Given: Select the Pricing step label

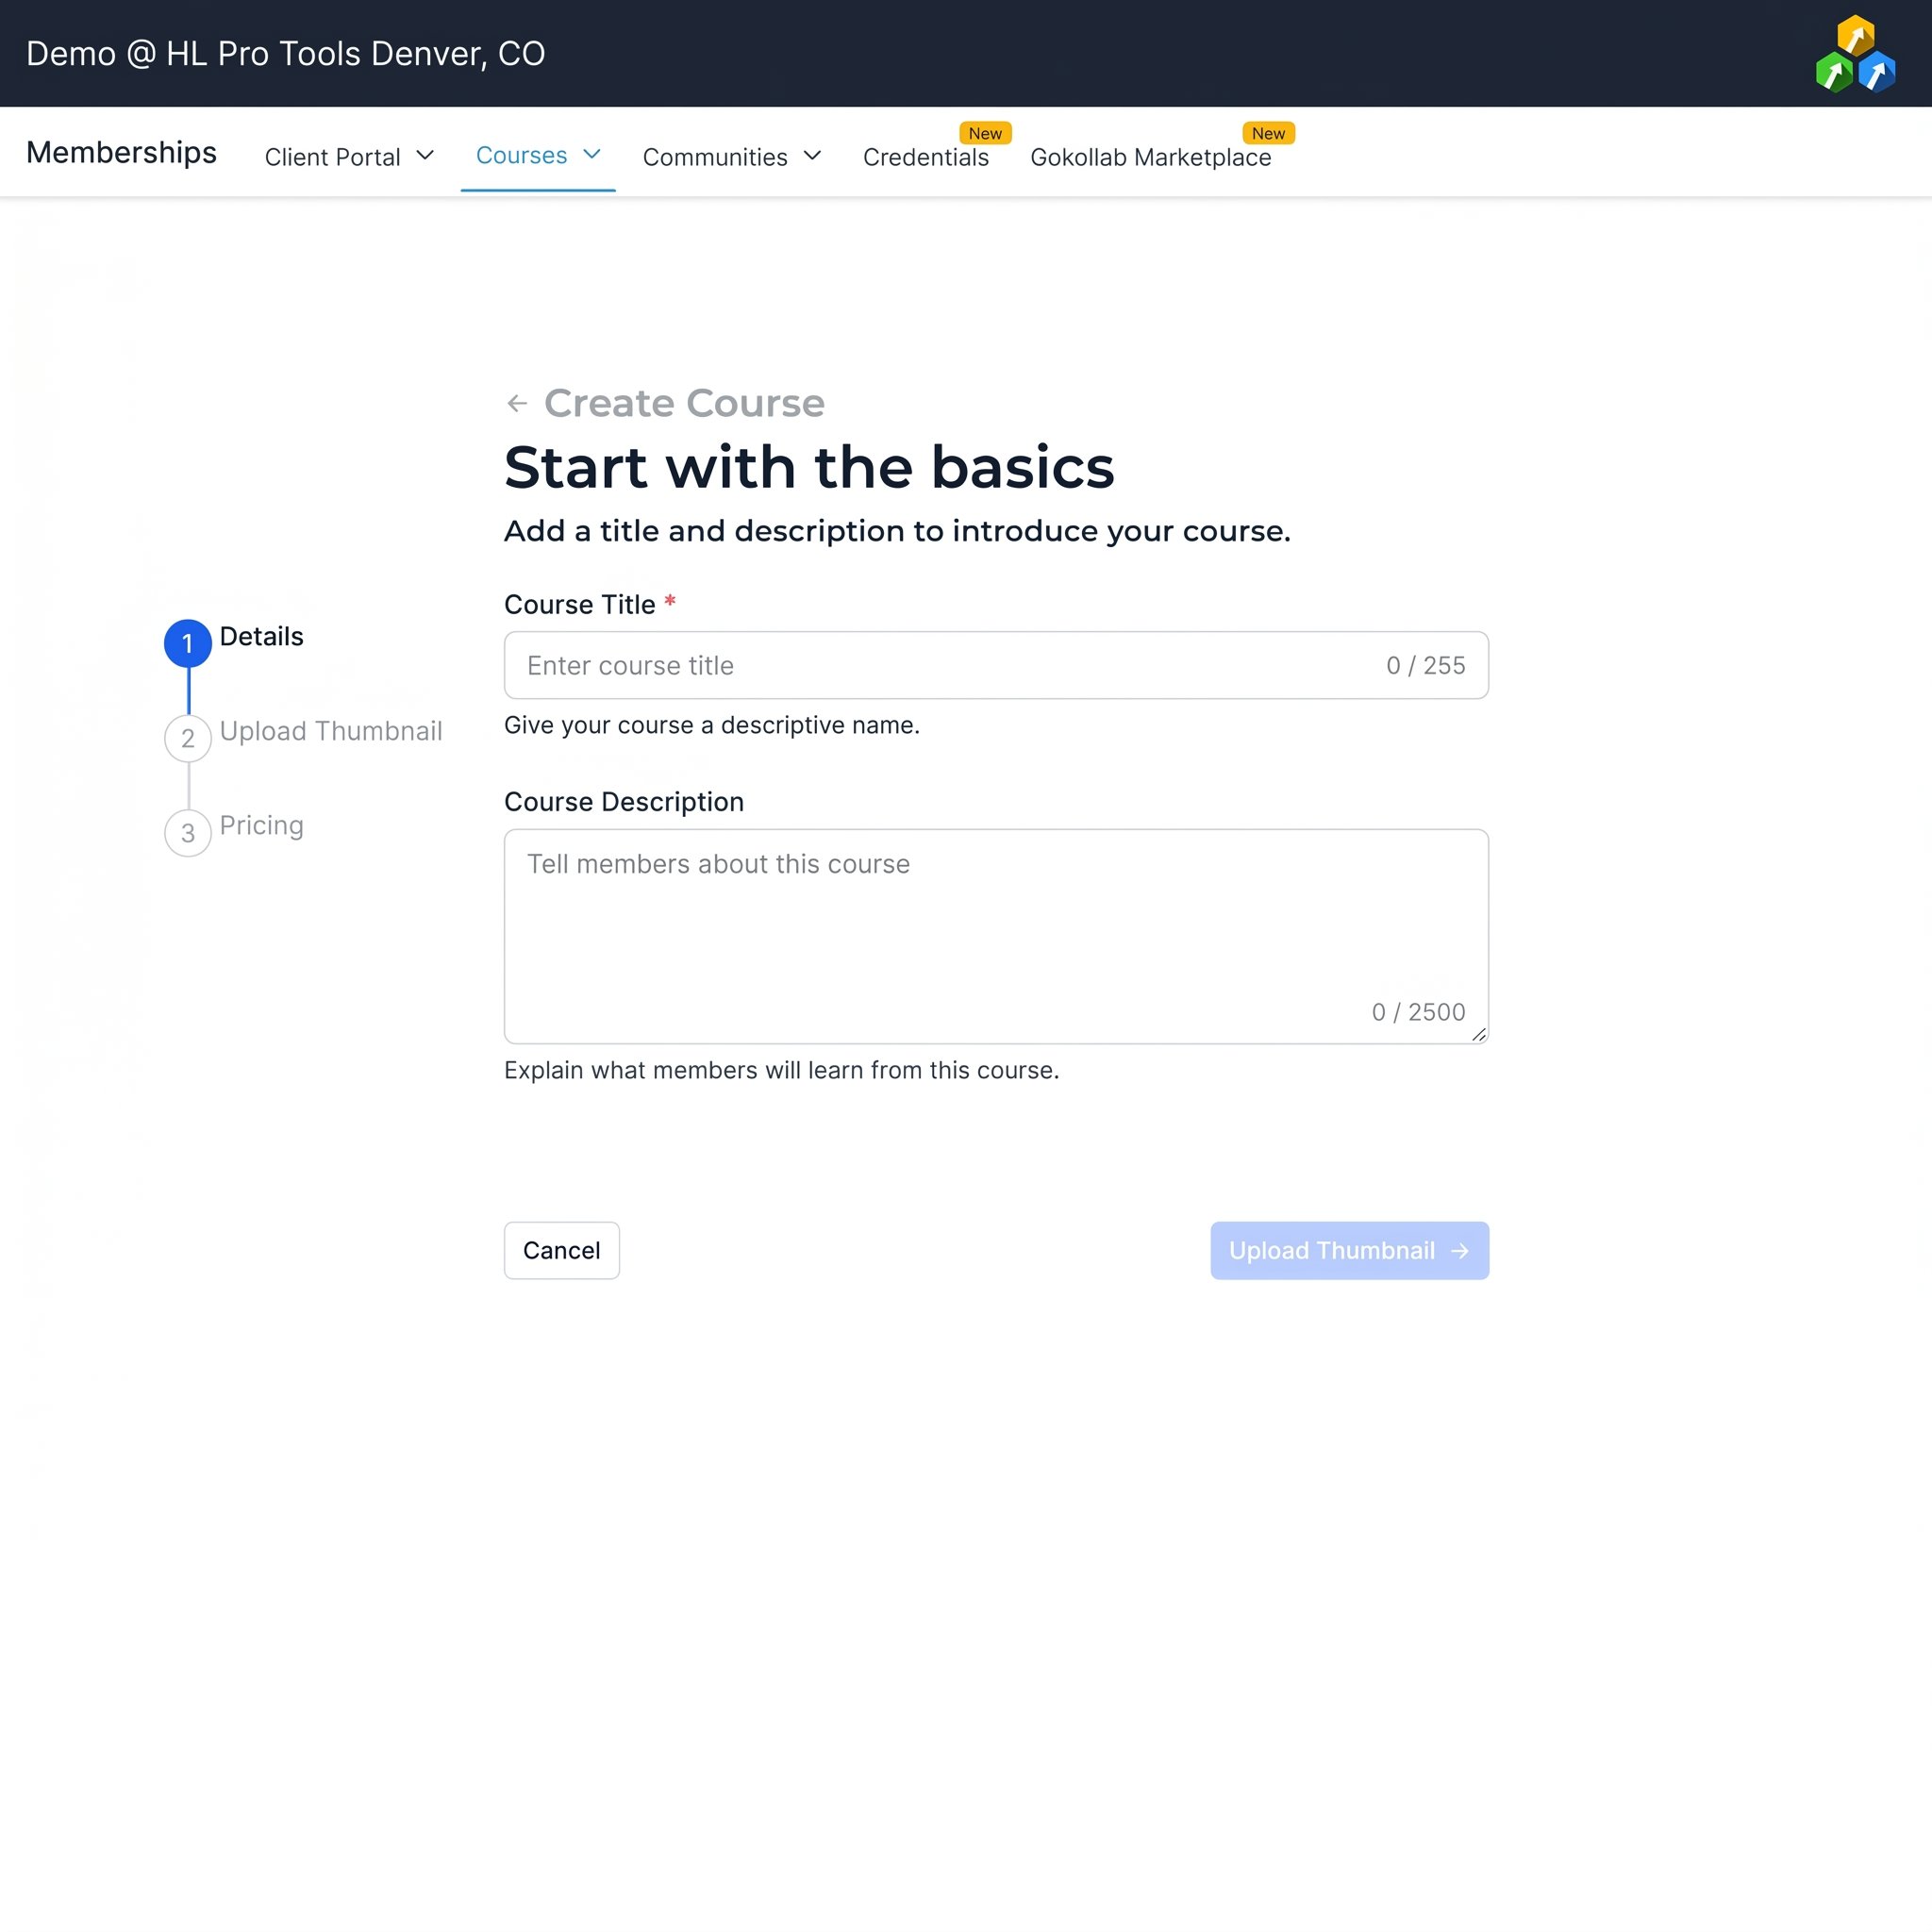Looking at the screenshot, I should point(261,825).
